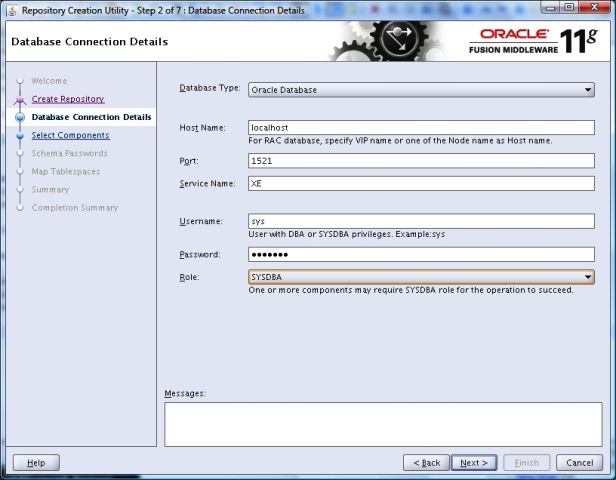This screenshot has width=616, height=480.
Task: Click the Host Name input field
Action: [421, 128]
